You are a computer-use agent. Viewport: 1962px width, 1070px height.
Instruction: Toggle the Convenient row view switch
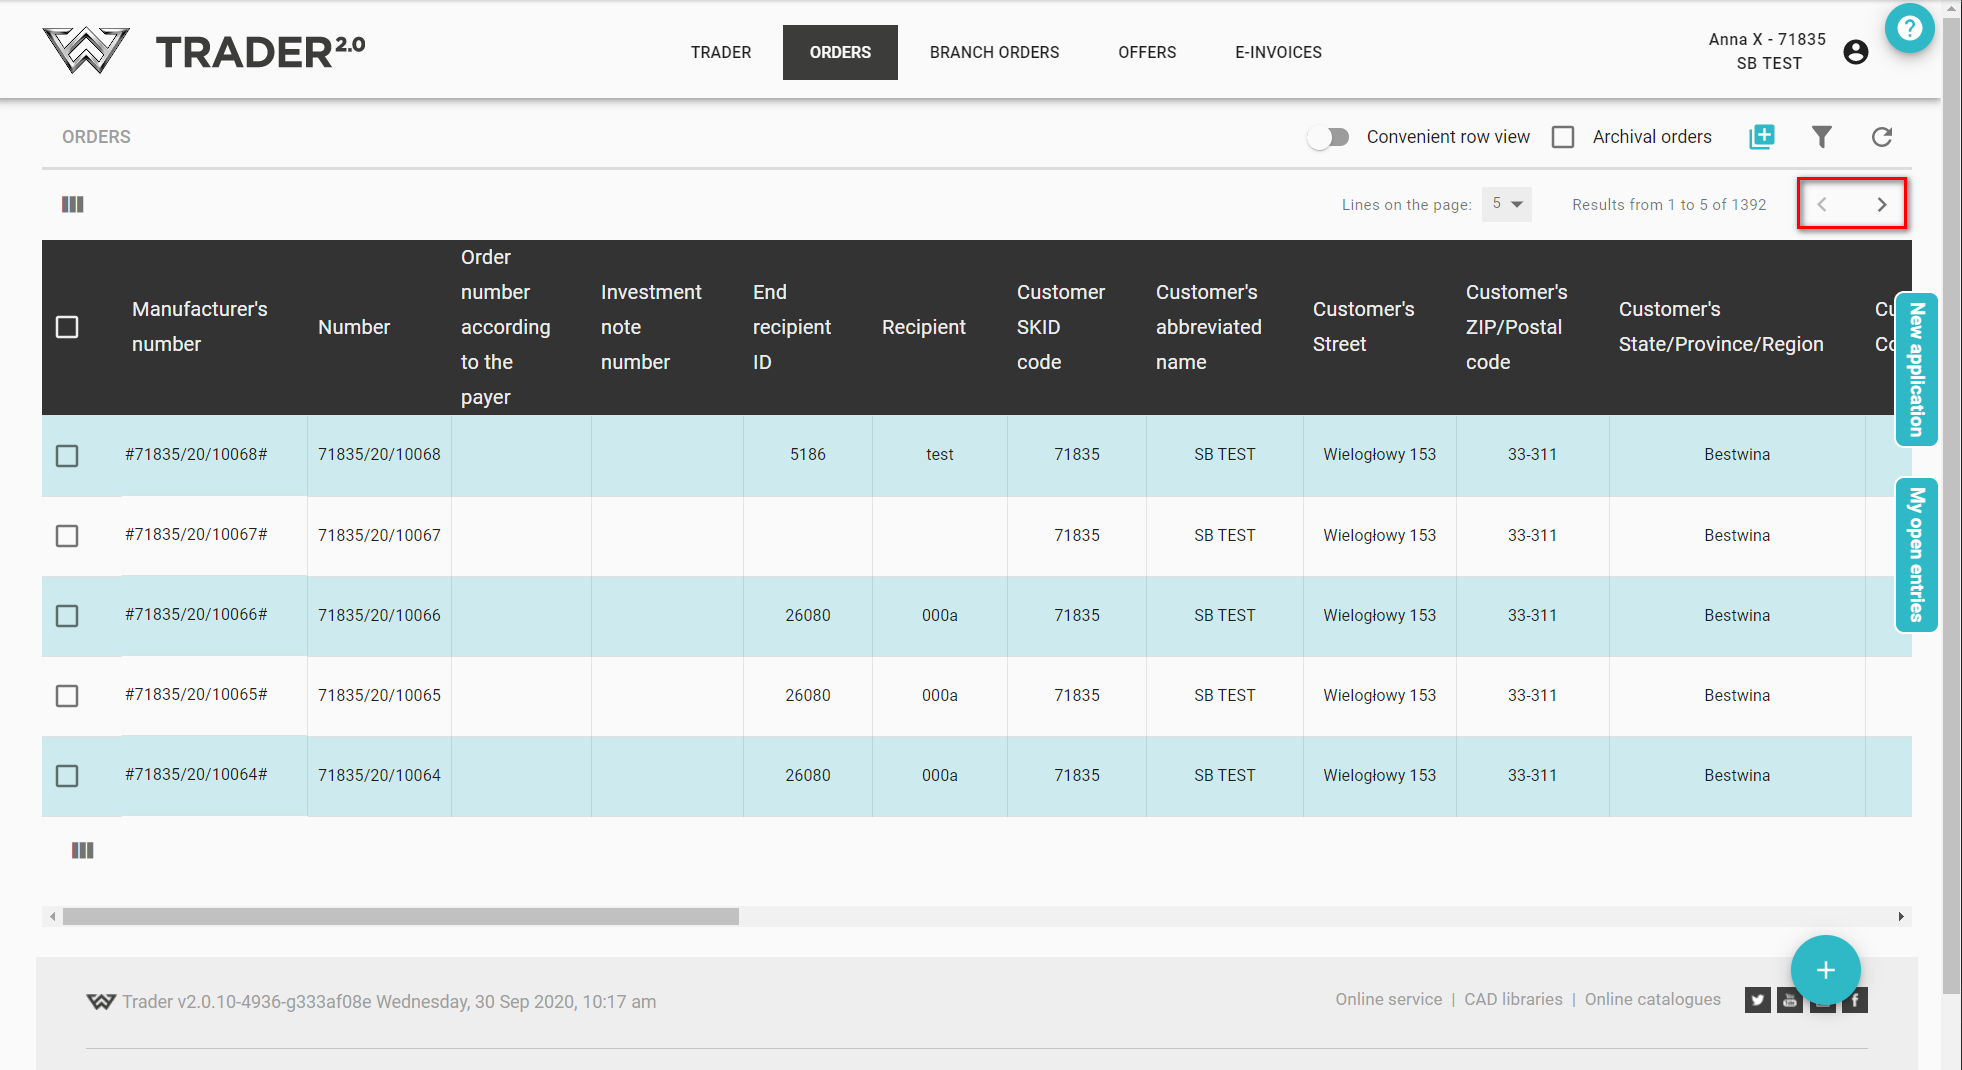(1329, 137)
